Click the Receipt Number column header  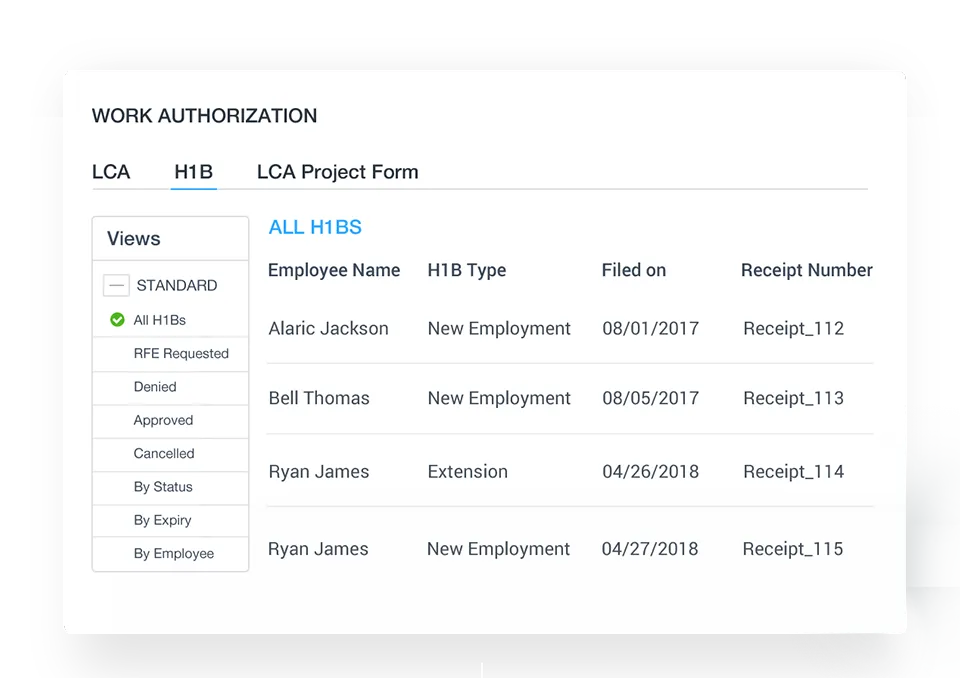(x=806, y=270)
